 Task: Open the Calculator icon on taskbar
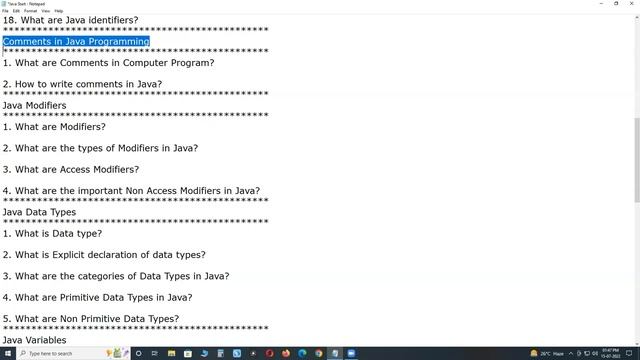(220, 353)
